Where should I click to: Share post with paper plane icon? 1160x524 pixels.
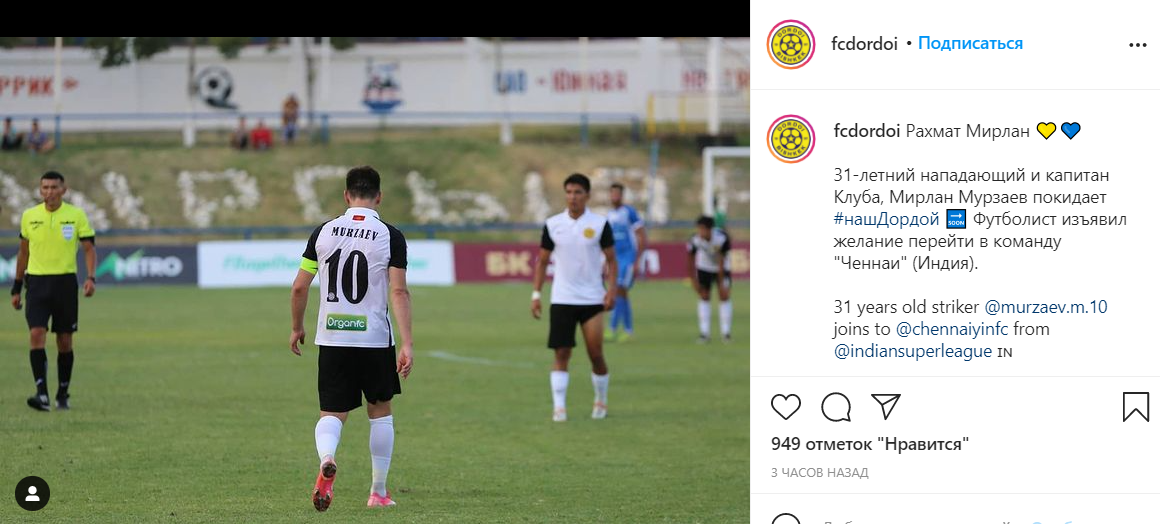[886, 406]
